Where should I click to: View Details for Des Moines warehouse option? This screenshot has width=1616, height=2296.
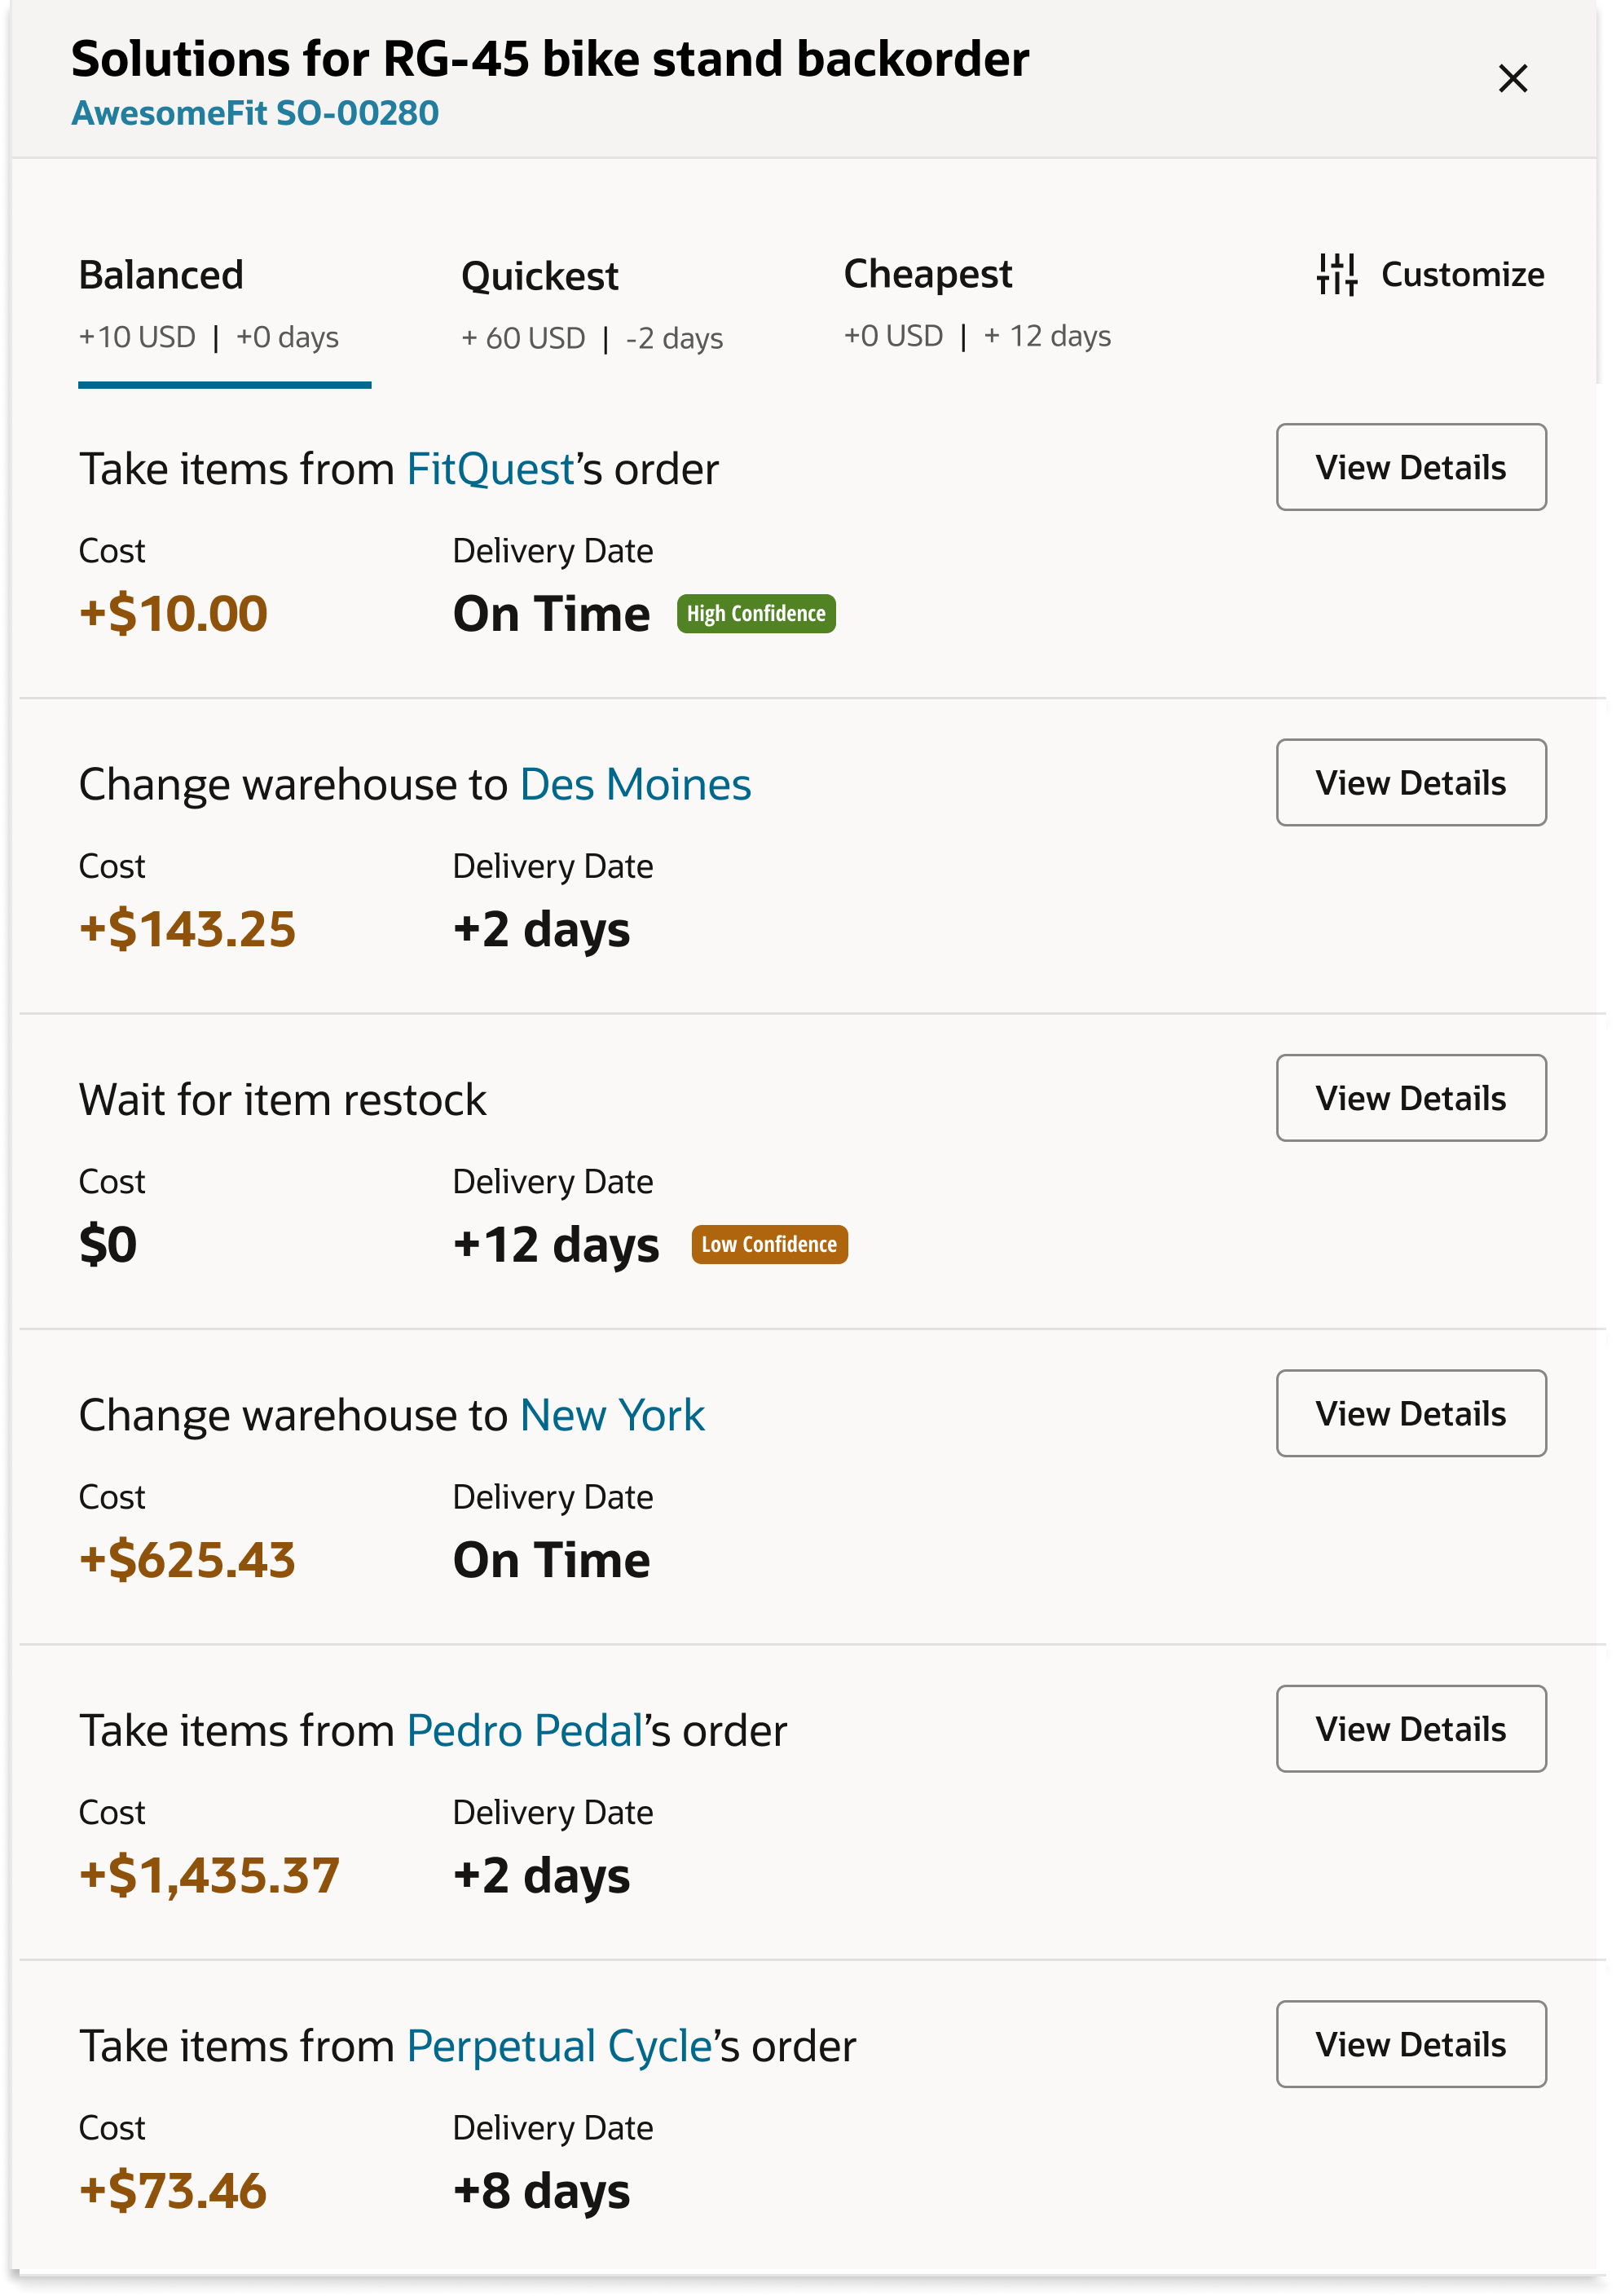coord(1410,783)
